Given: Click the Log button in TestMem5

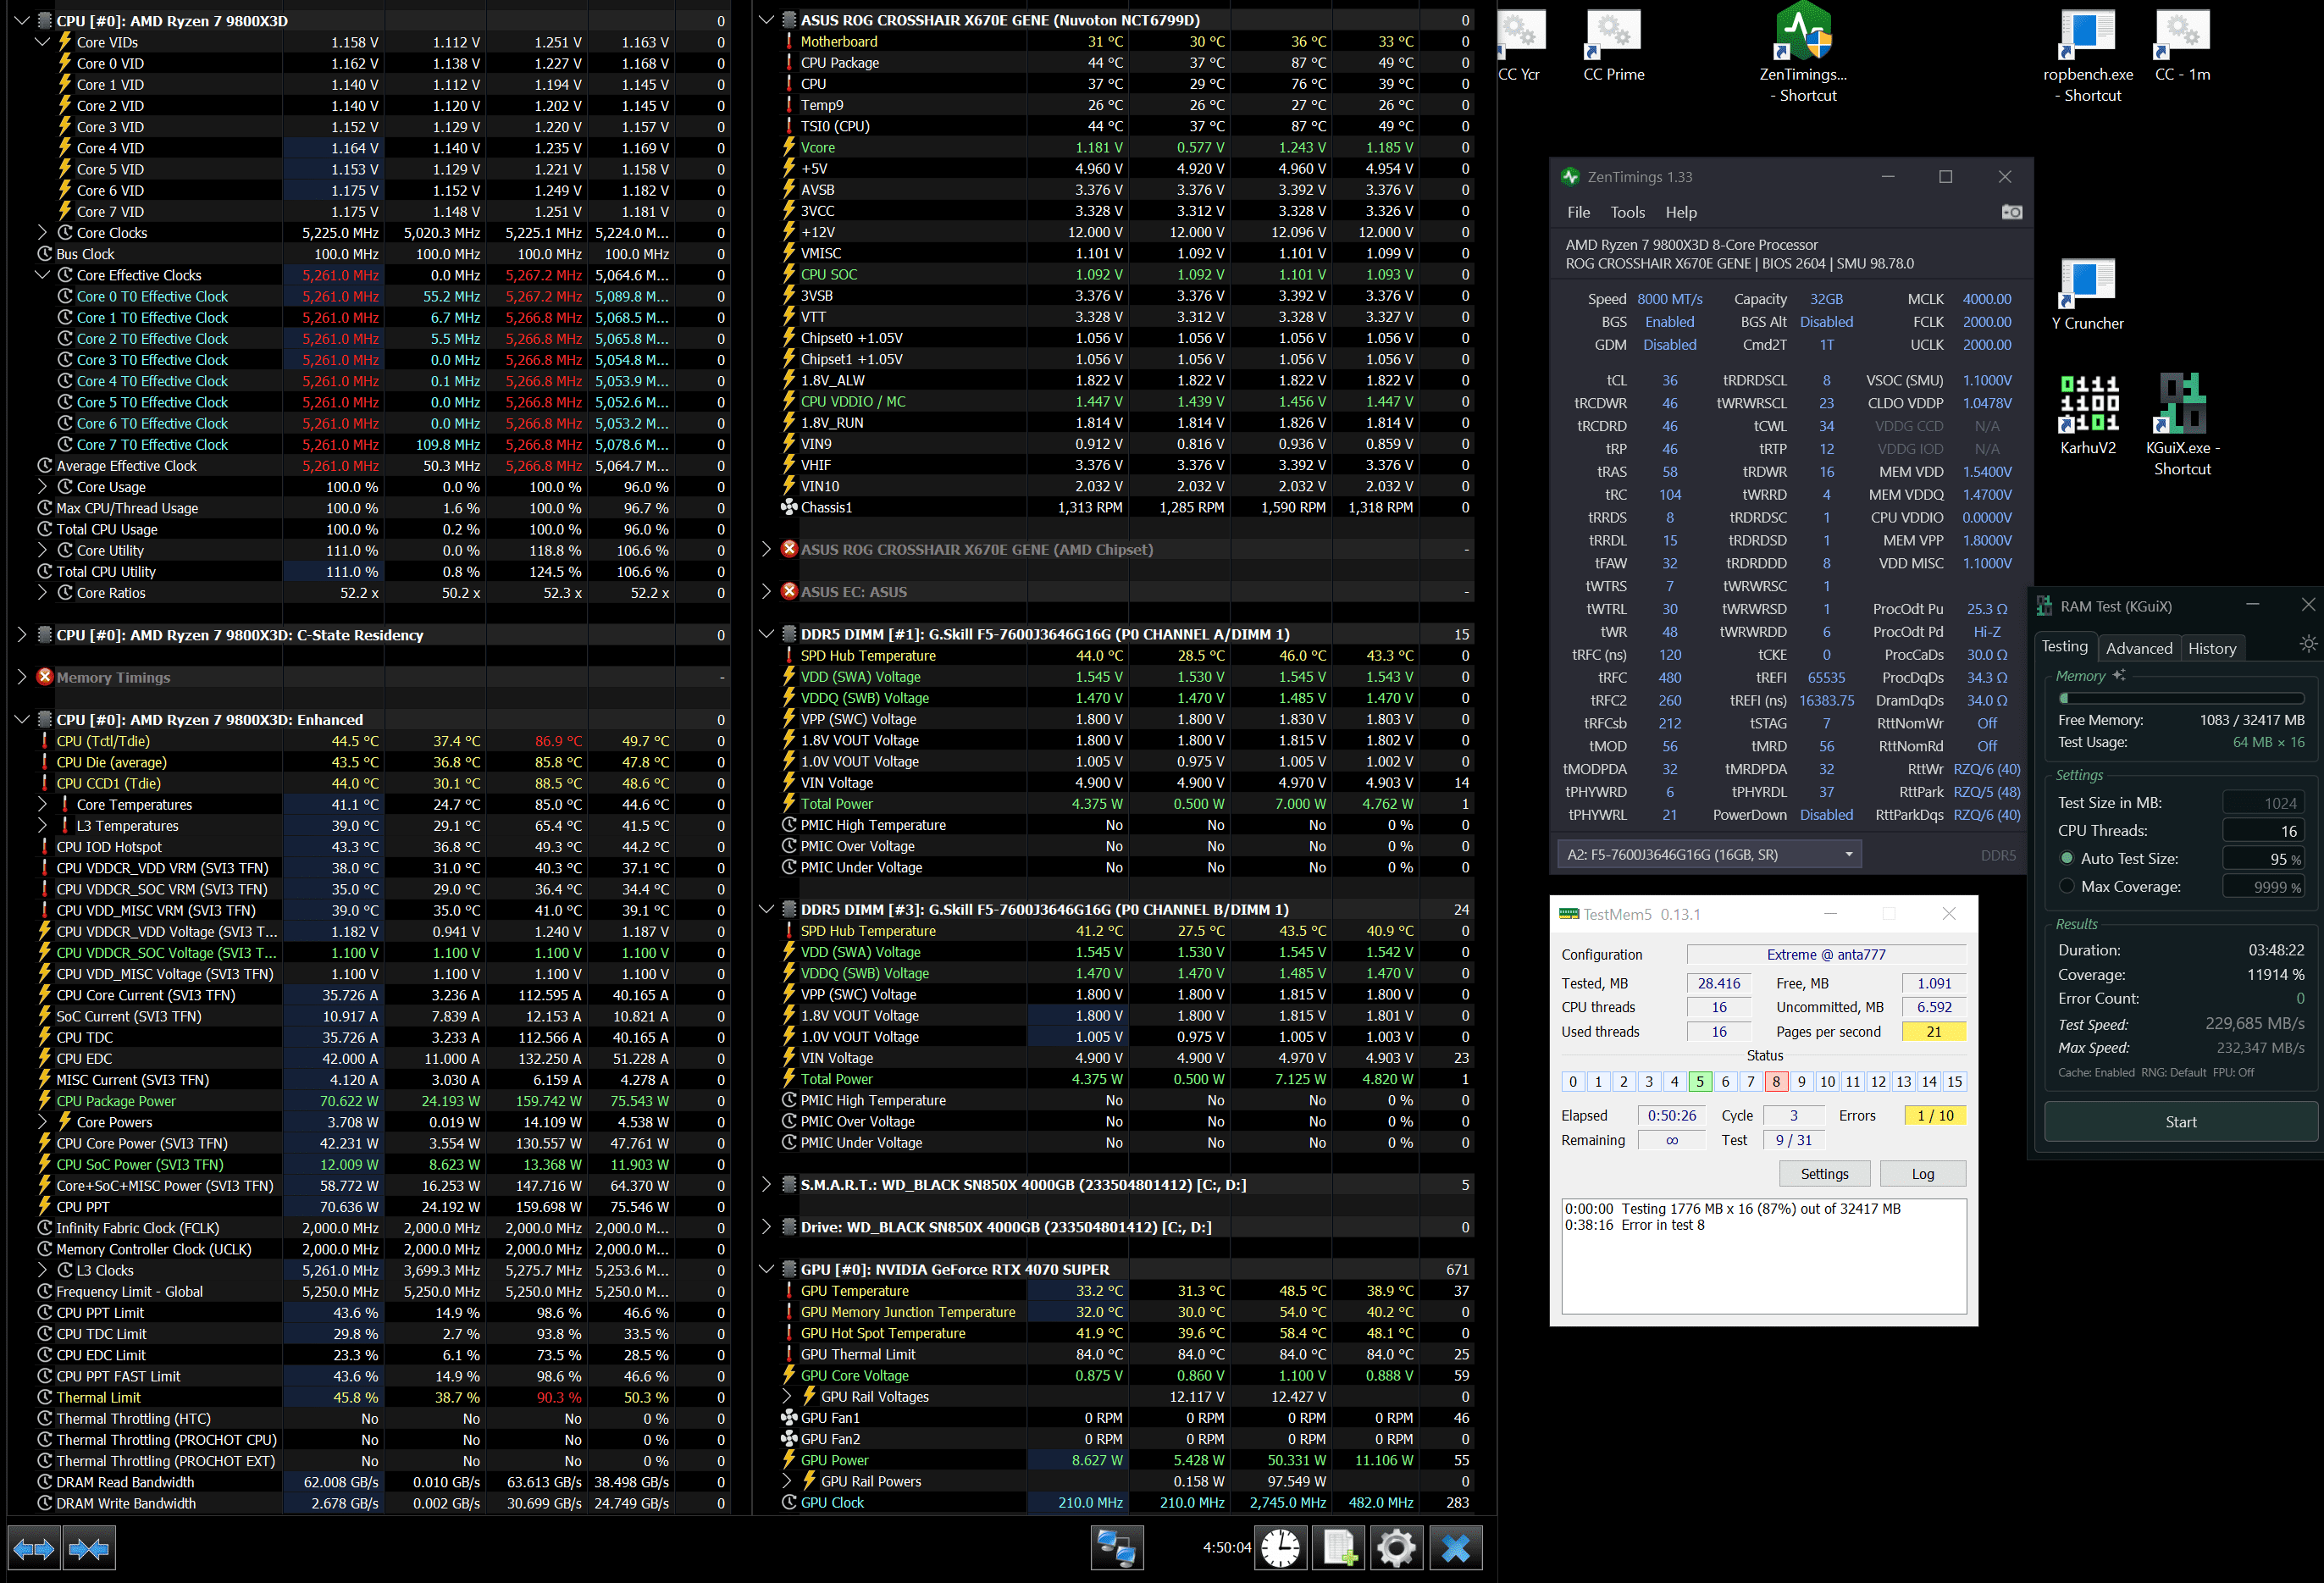Looking at the screenshot, I should pyautogui.click(x=1922, y=1174).
